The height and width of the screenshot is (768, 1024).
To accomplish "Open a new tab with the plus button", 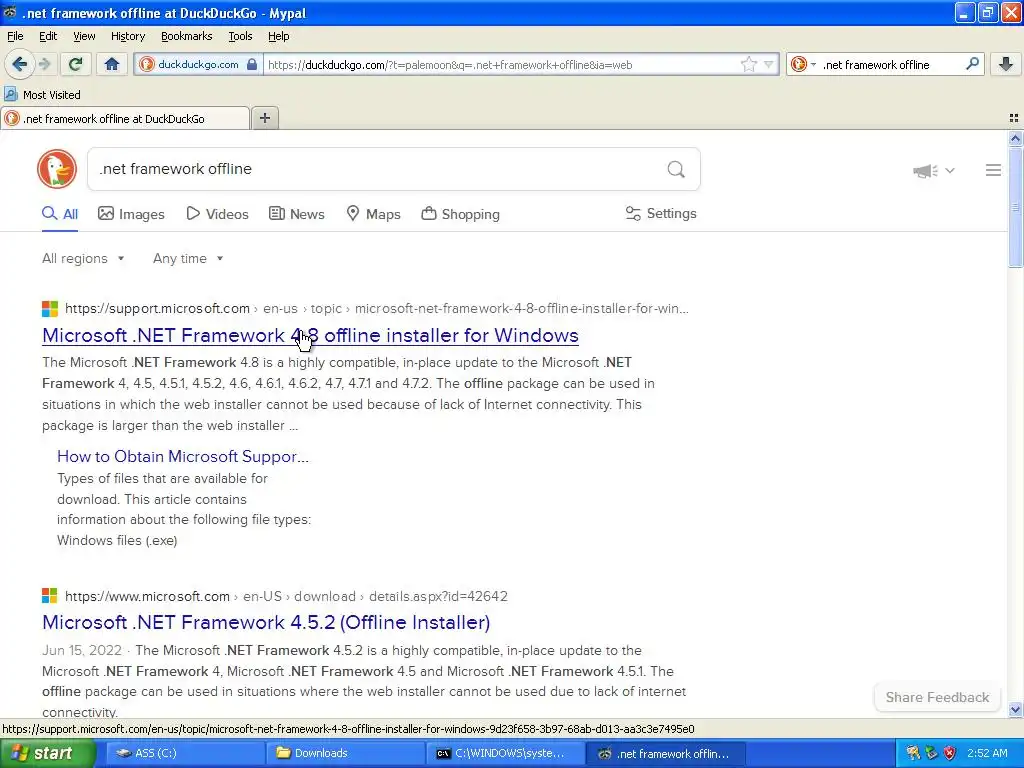I will (x=264, y=118).
